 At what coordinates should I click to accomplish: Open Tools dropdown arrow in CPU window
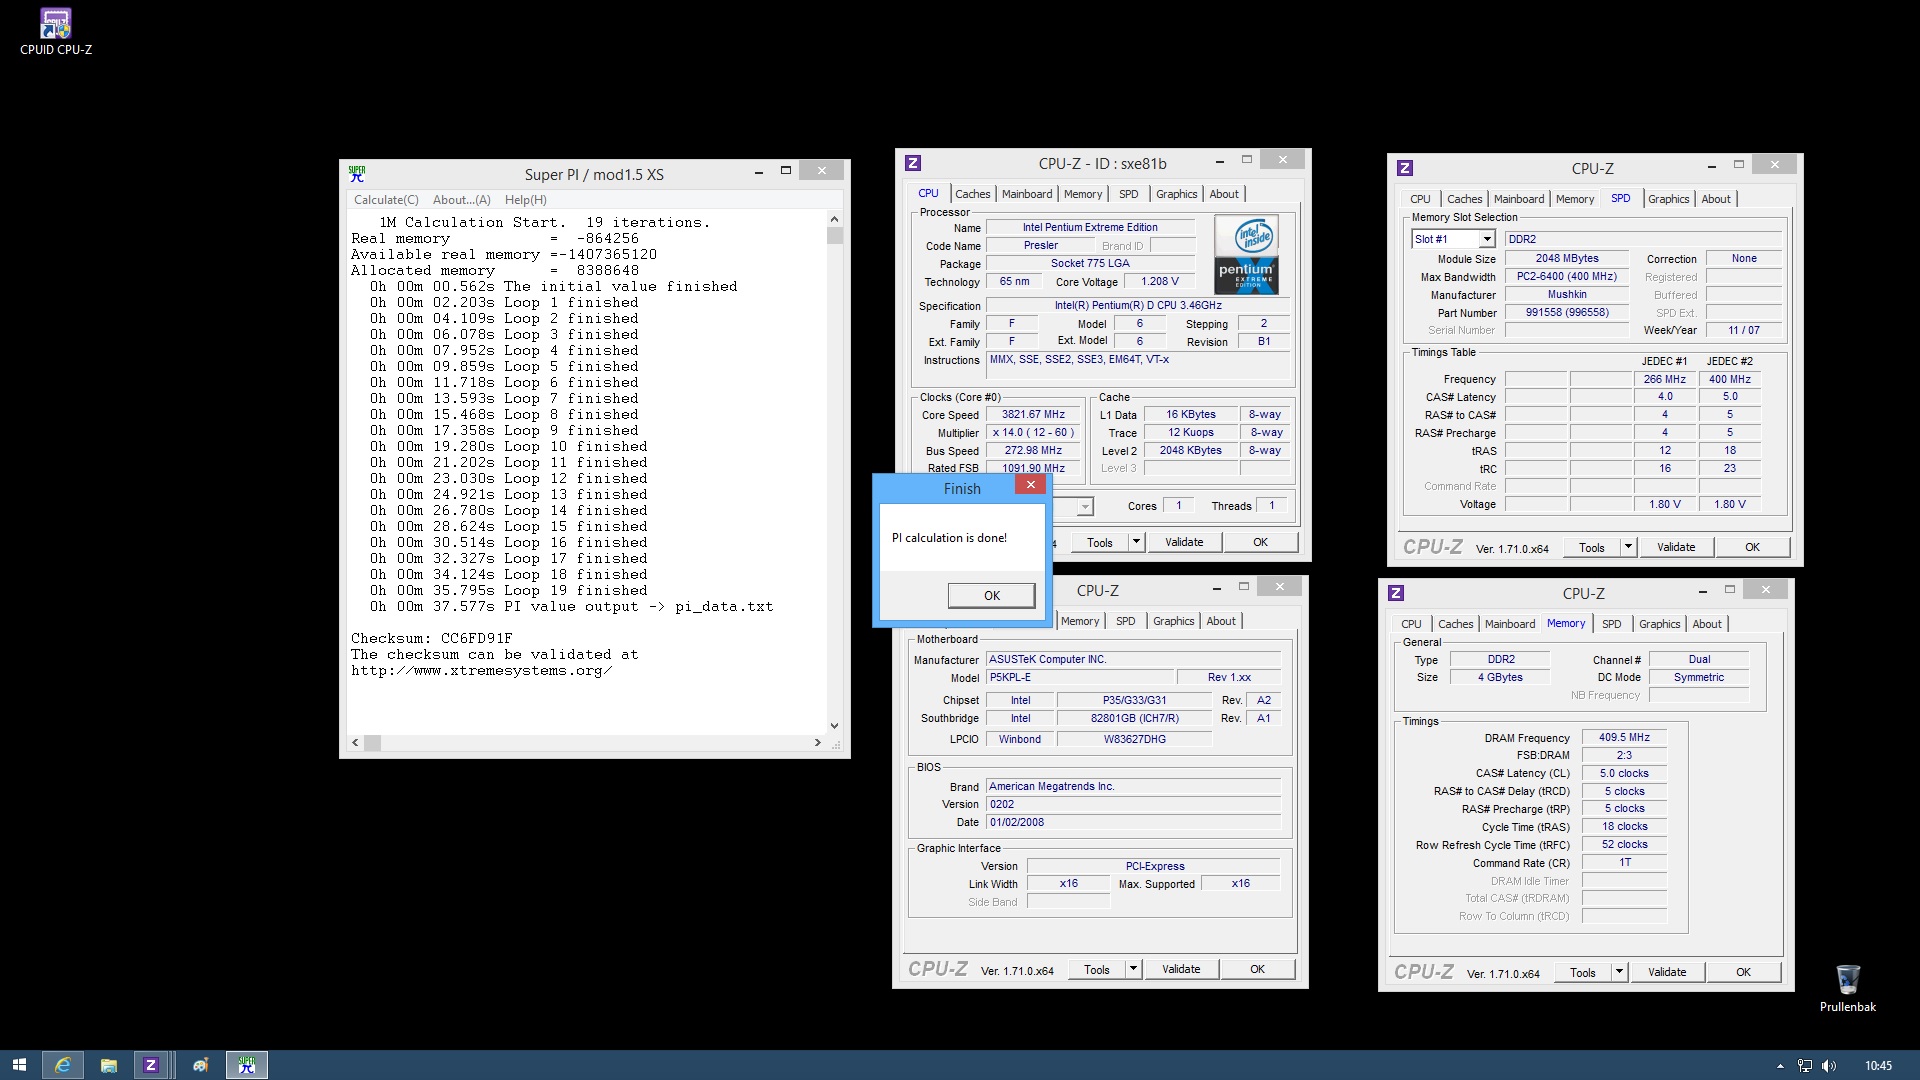point(1136,542)
